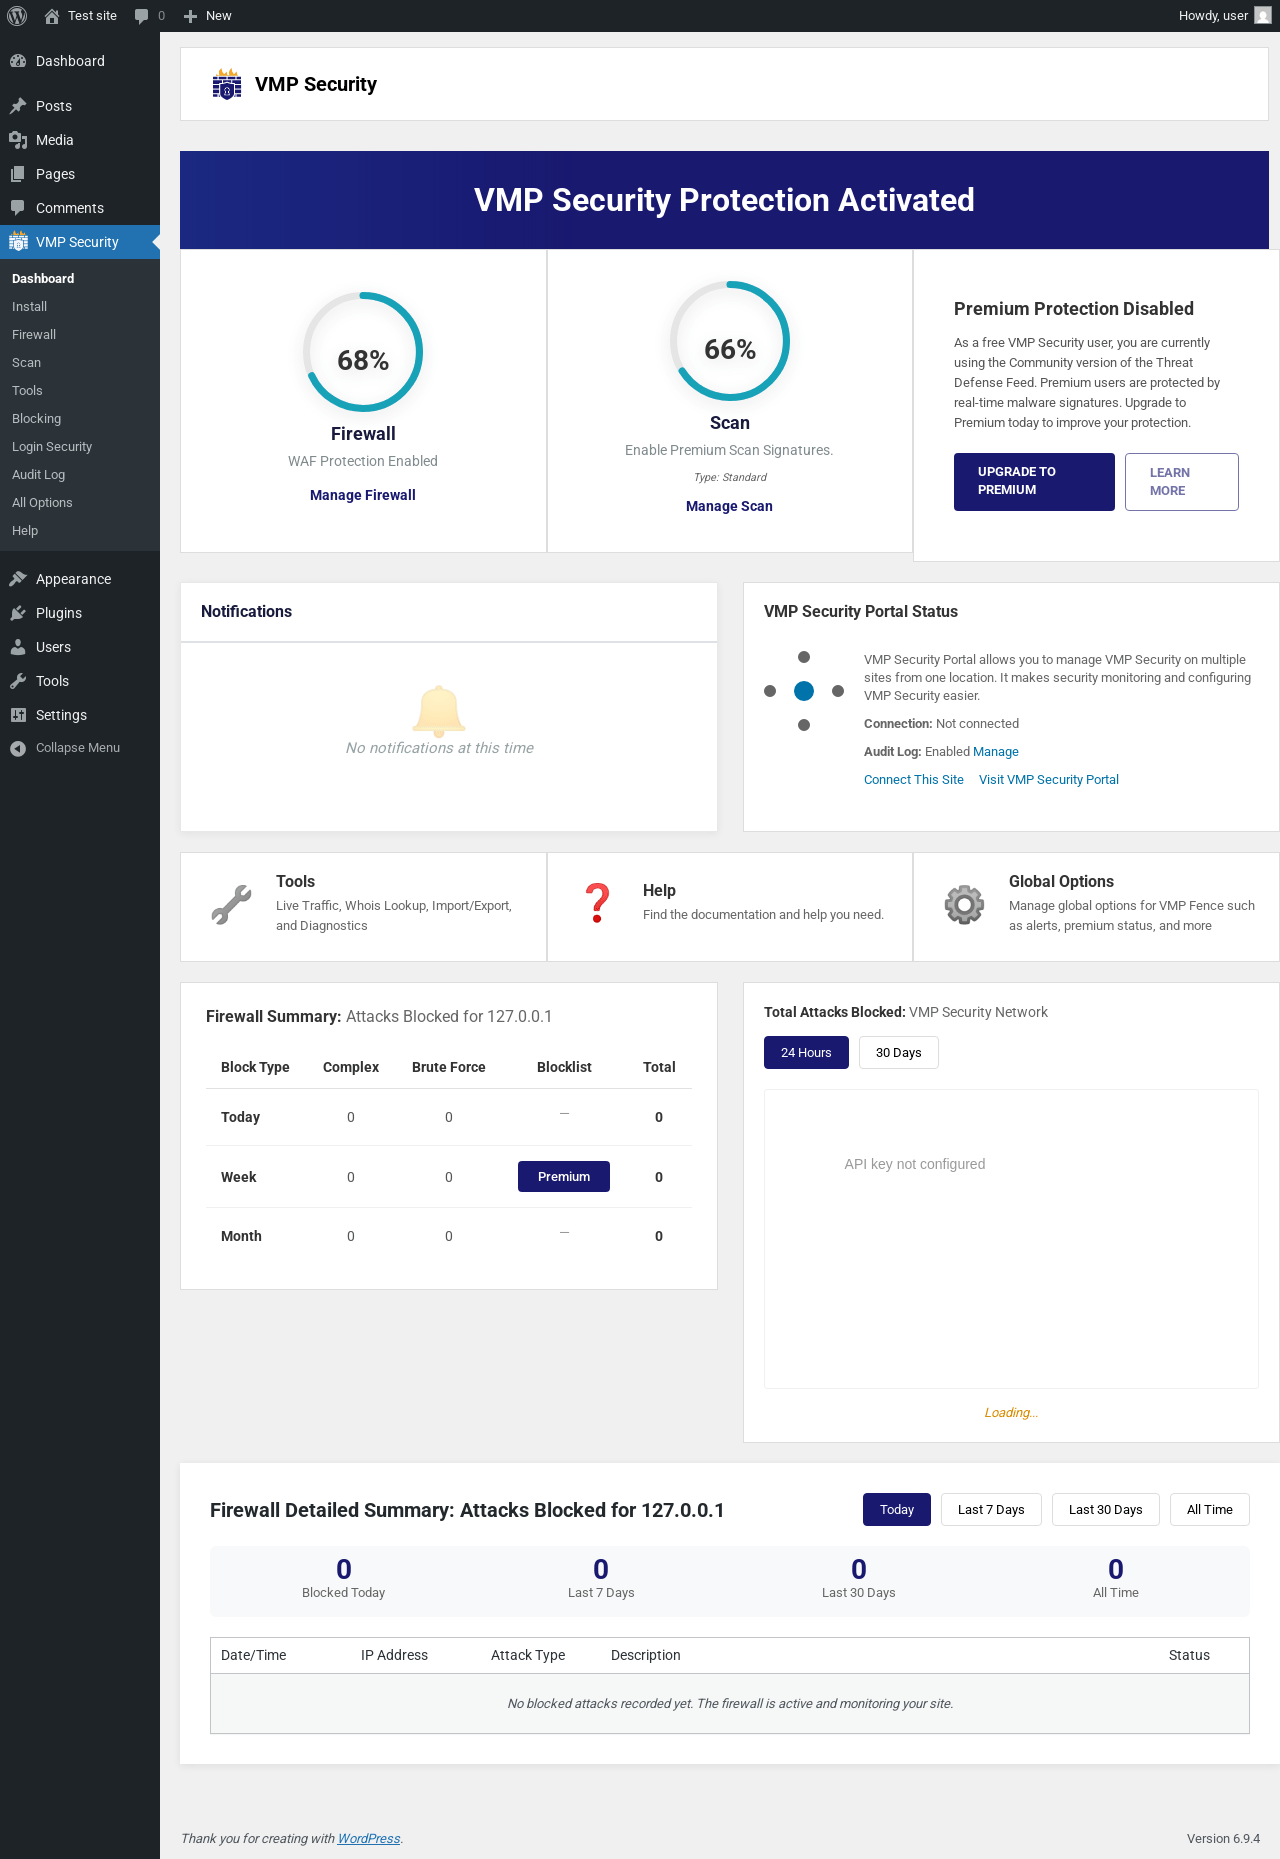Open the Manage Scan link
Viewport: 1280px width, 1859px height.
click(x=729, y=506)
